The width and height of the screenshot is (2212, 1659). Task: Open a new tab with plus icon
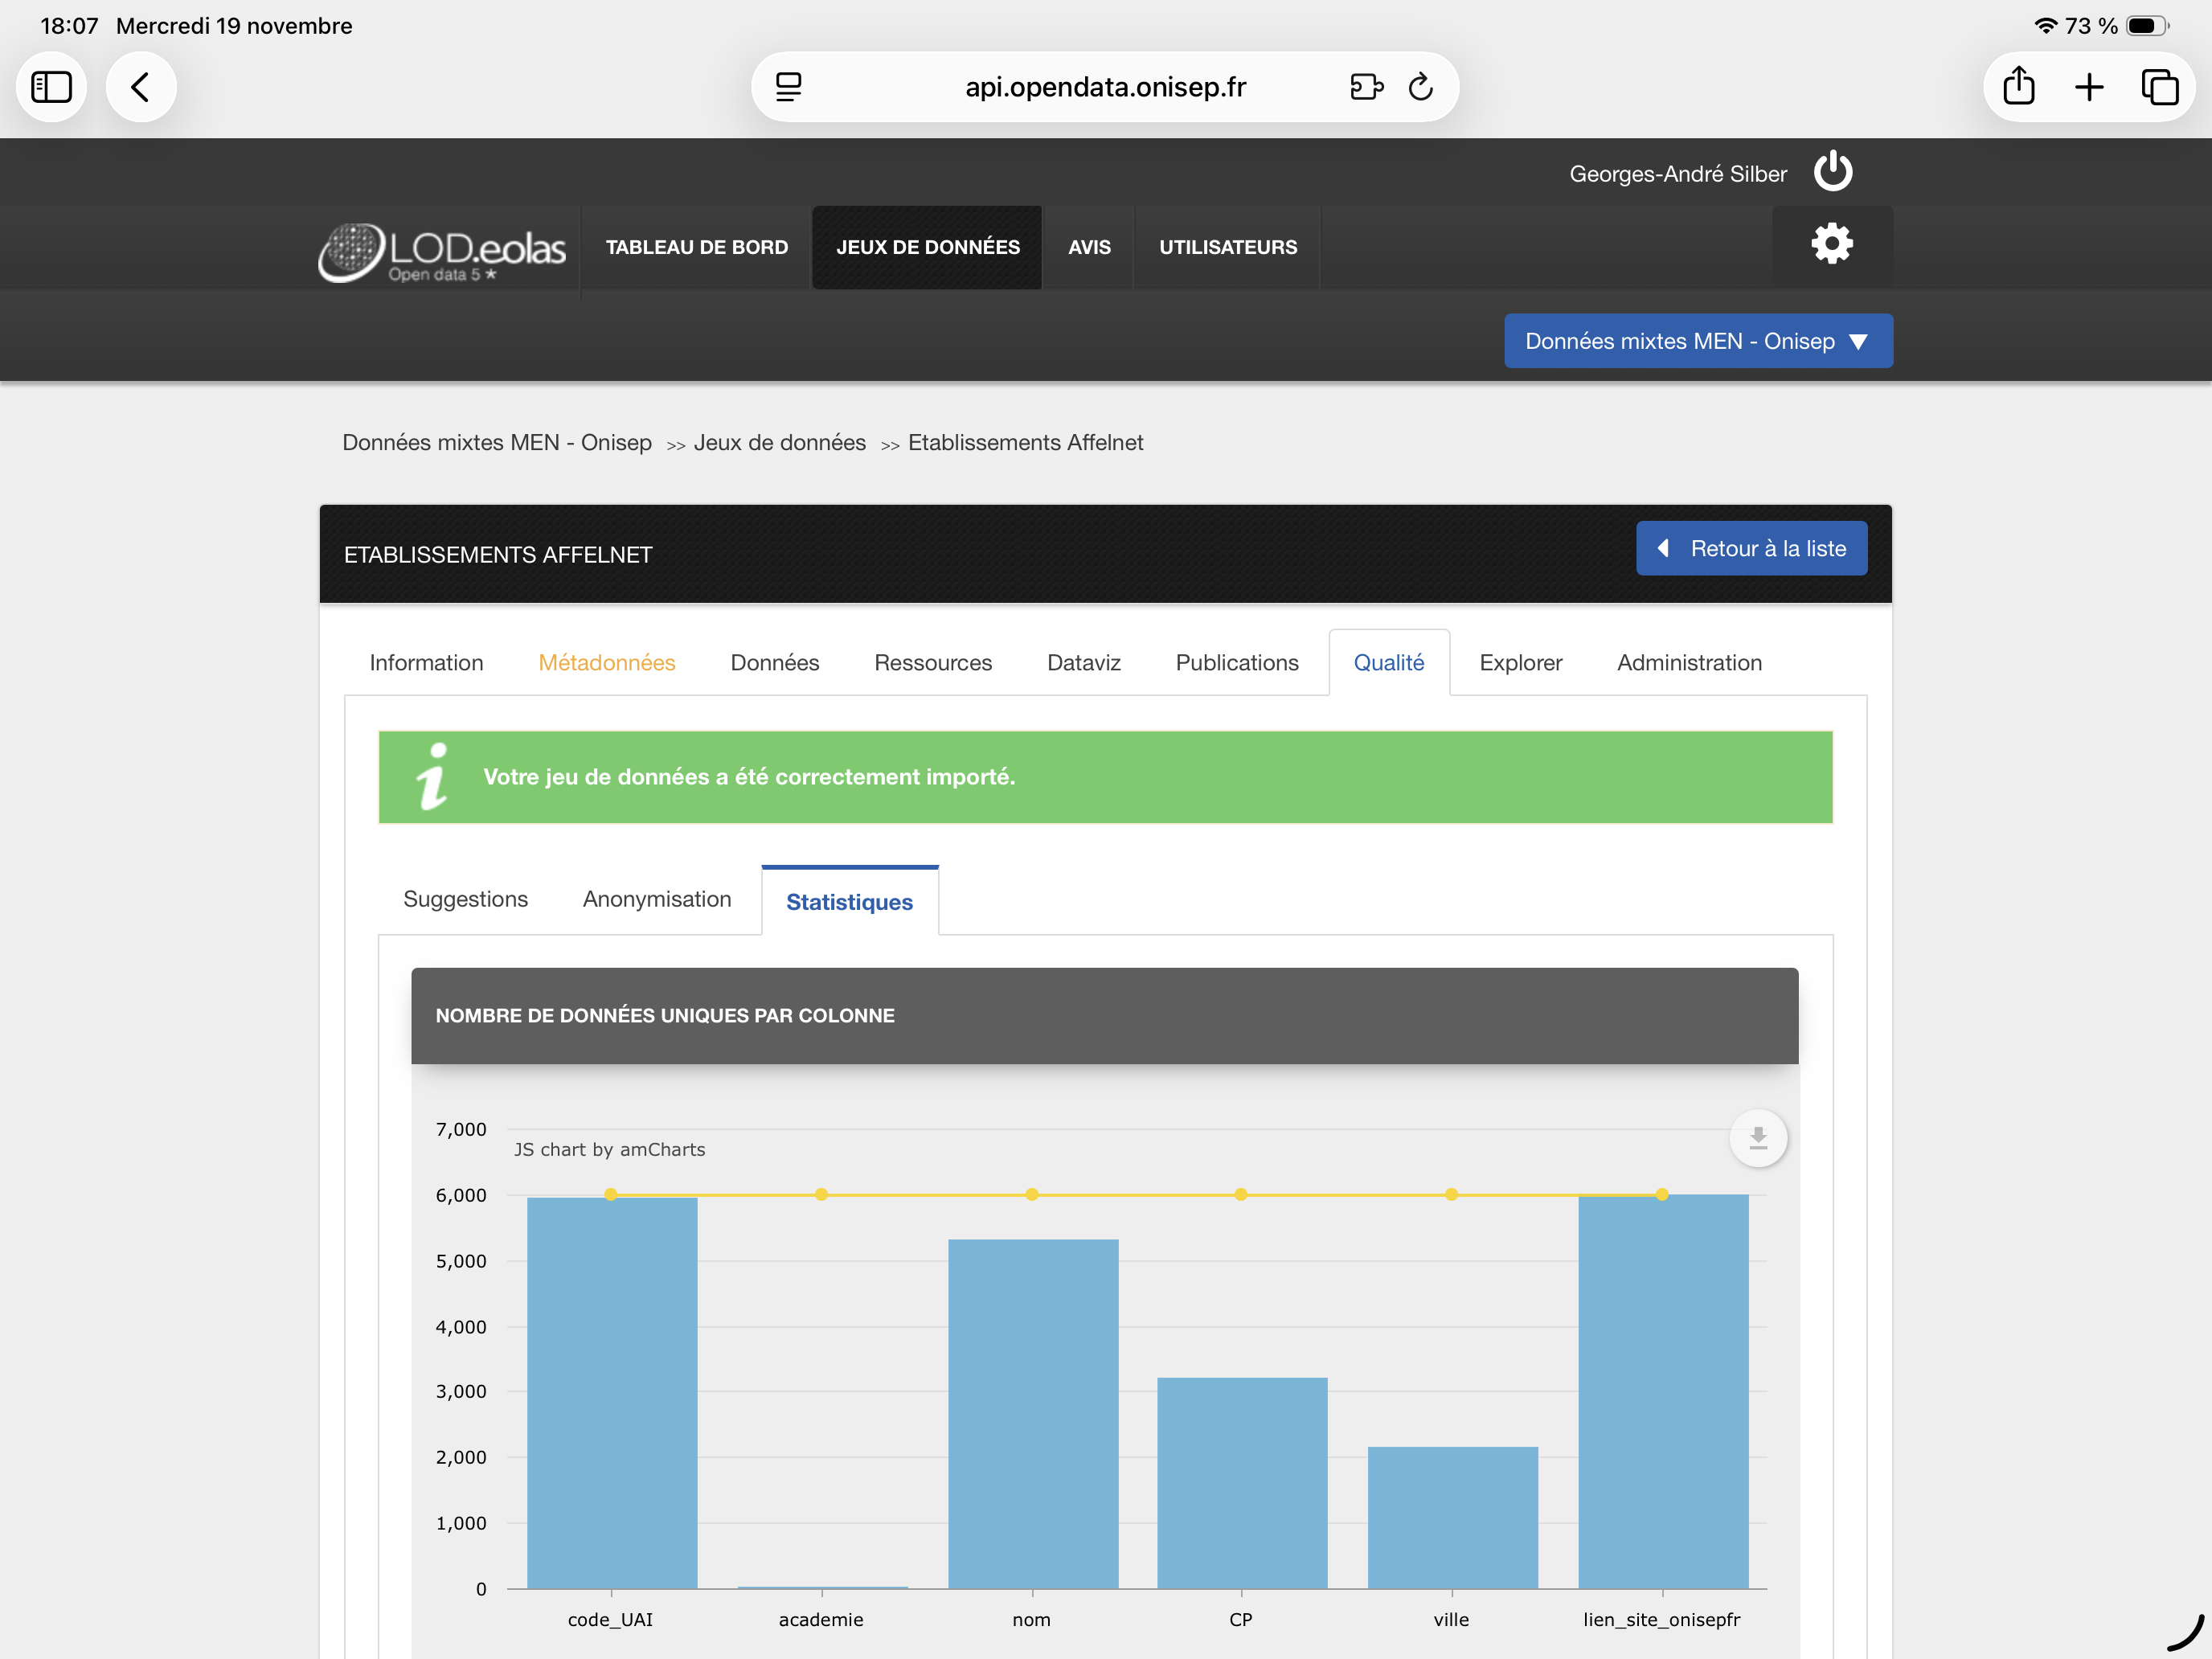pos(2089,87)
